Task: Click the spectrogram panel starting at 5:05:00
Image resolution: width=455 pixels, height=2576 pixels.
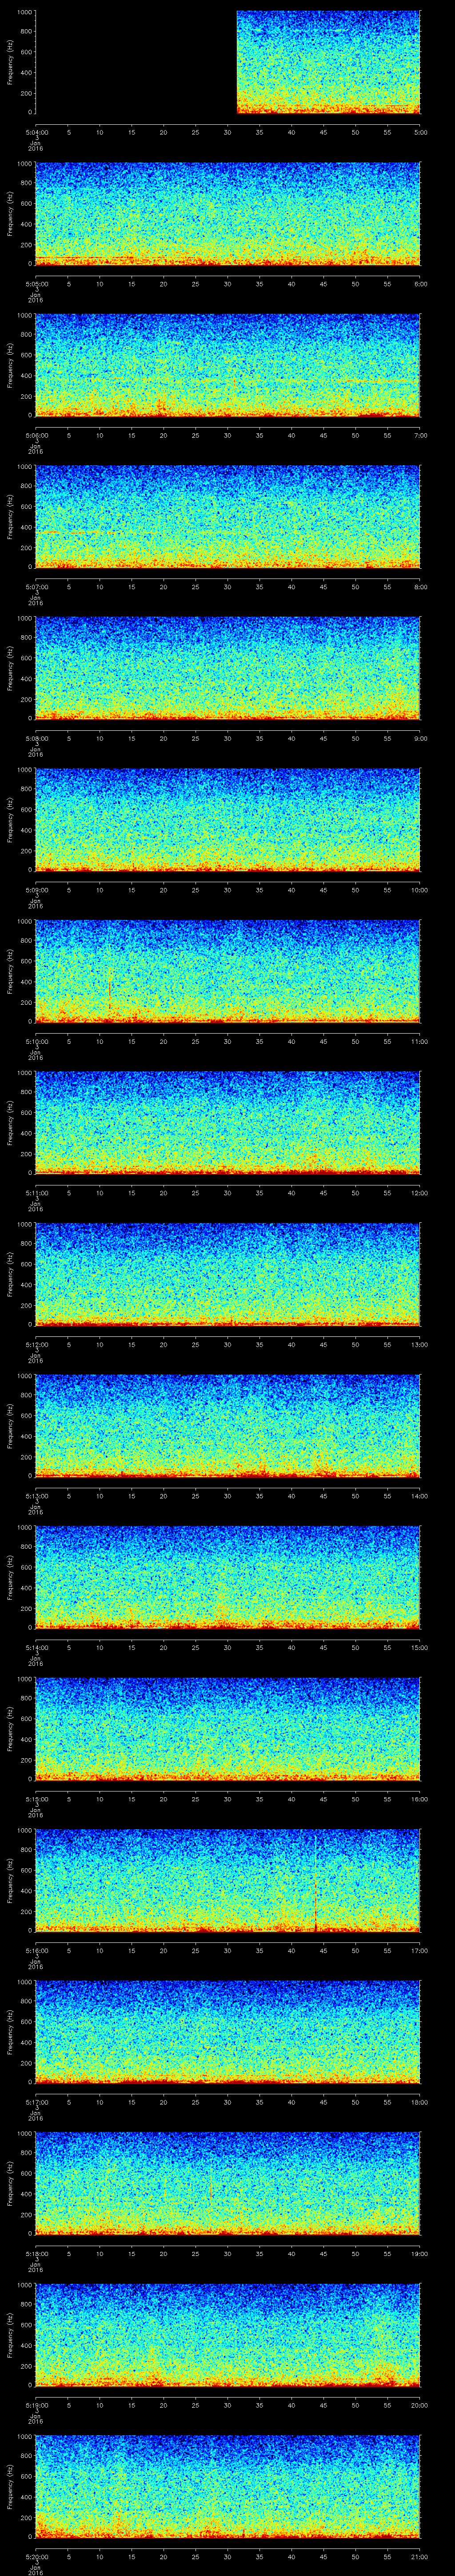Action: (x=228, y=213)
